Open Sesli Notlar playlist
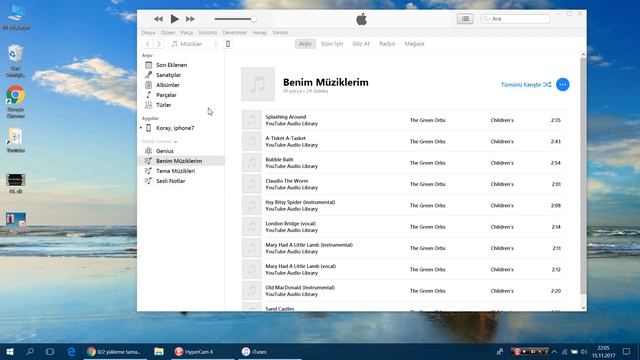This screenshot has height=360, width=640. 181,181
